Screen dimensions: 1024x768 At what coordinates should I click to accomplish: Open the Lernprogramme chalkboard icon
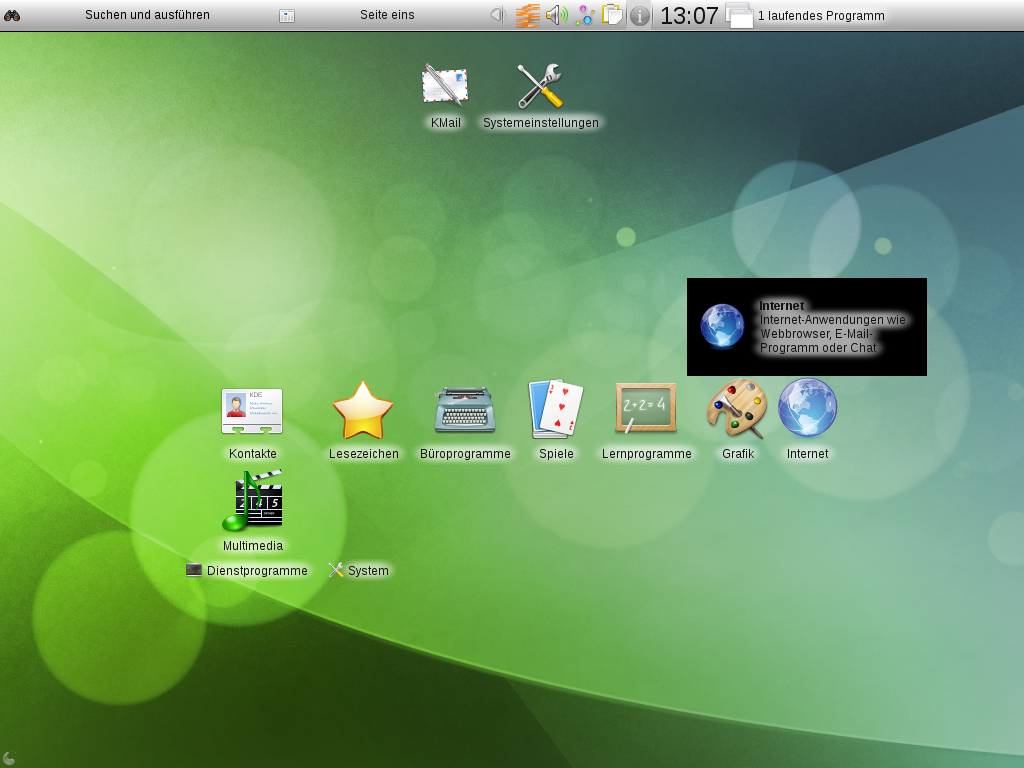[646, 410]
